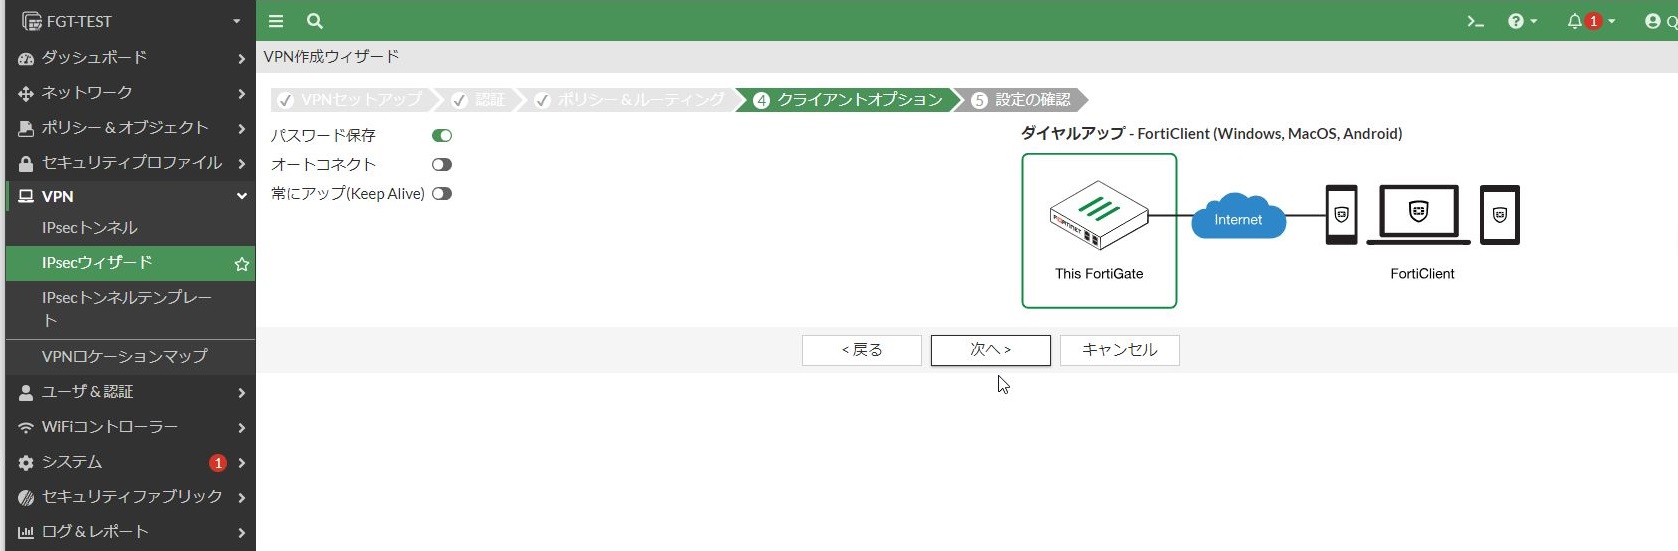Click the WiFi controller icon
The height and width of the screenshot is (551, 1678).
pos(26,428)
